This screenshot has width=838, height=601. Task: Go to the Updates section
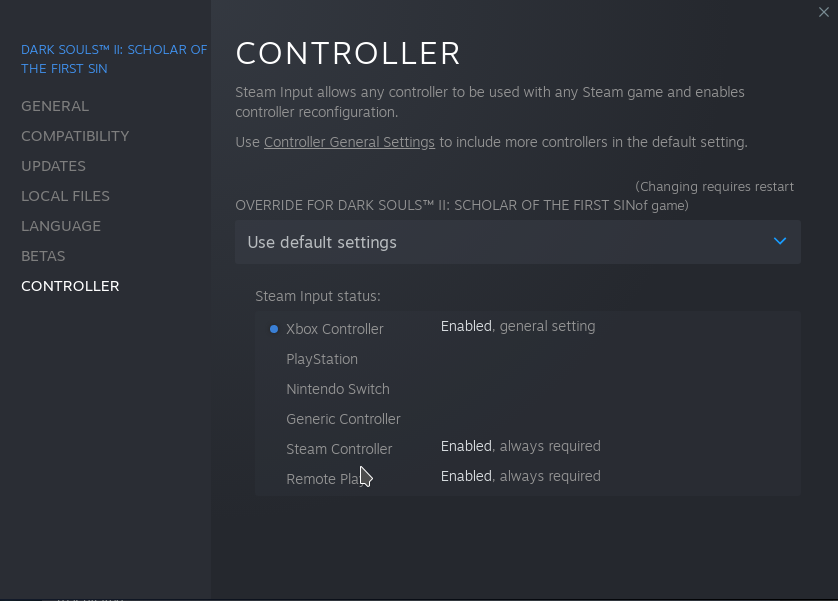click(x=53, y=166)
